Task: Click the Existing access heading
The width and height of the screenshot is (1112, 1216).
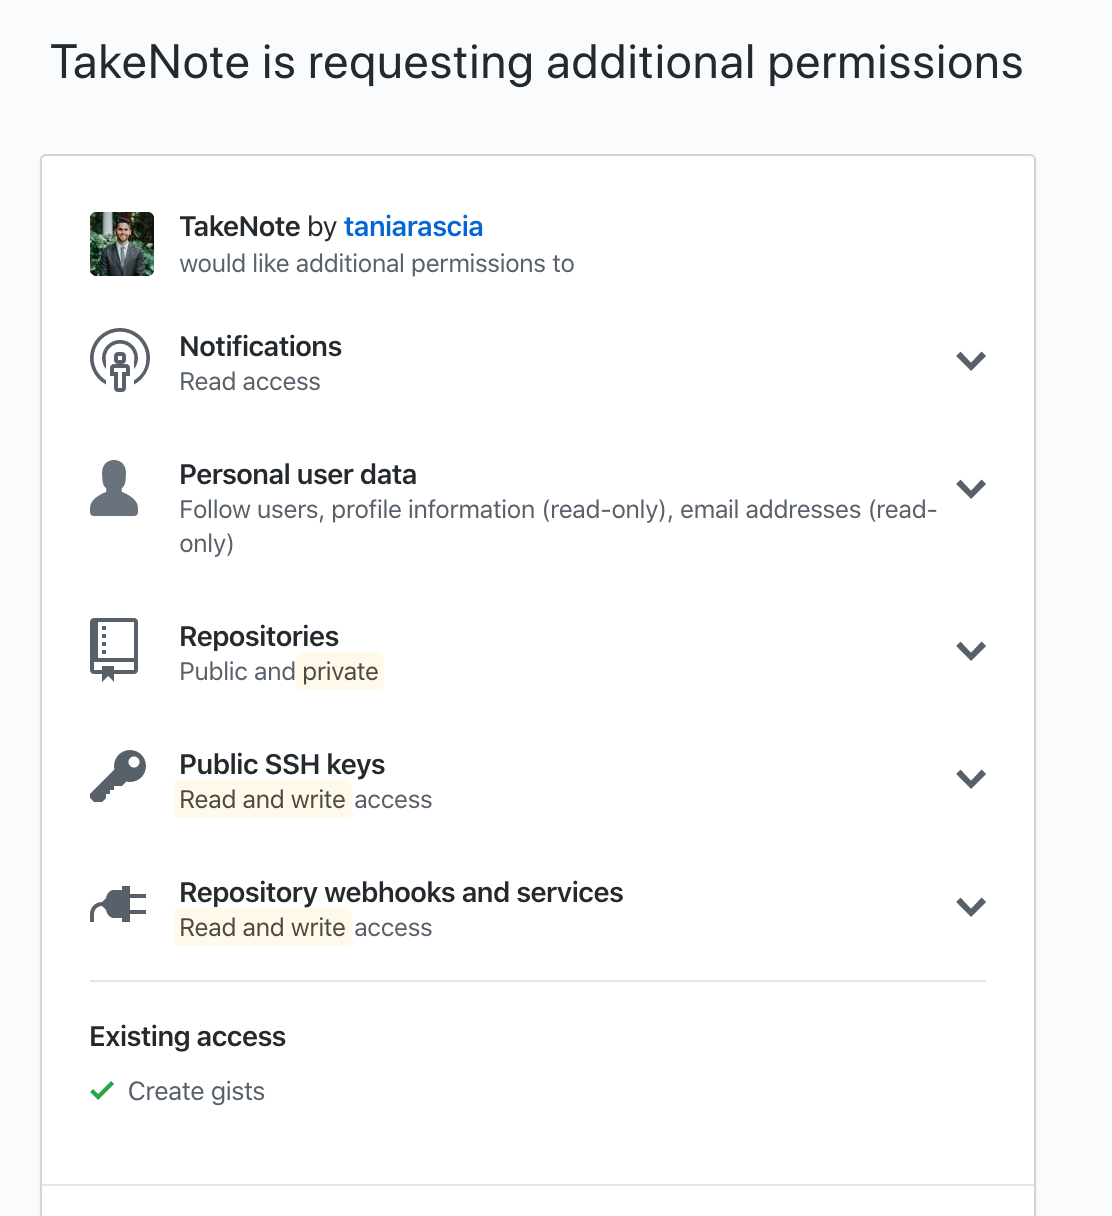Action: pos(187,1037)
